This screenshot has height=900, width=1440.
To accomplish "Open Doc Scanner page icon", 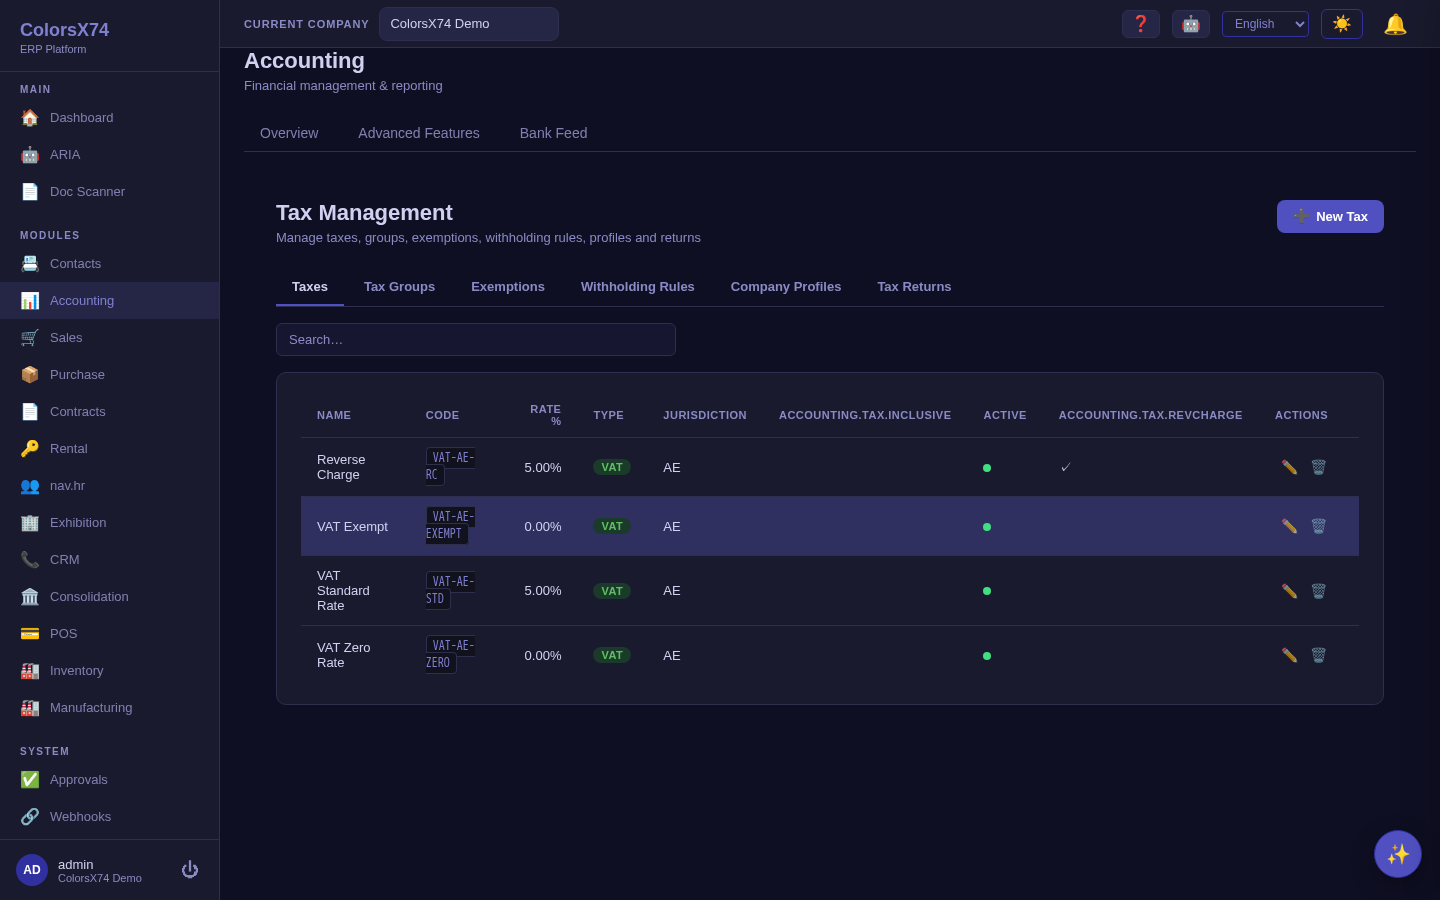I will [30, 192].
